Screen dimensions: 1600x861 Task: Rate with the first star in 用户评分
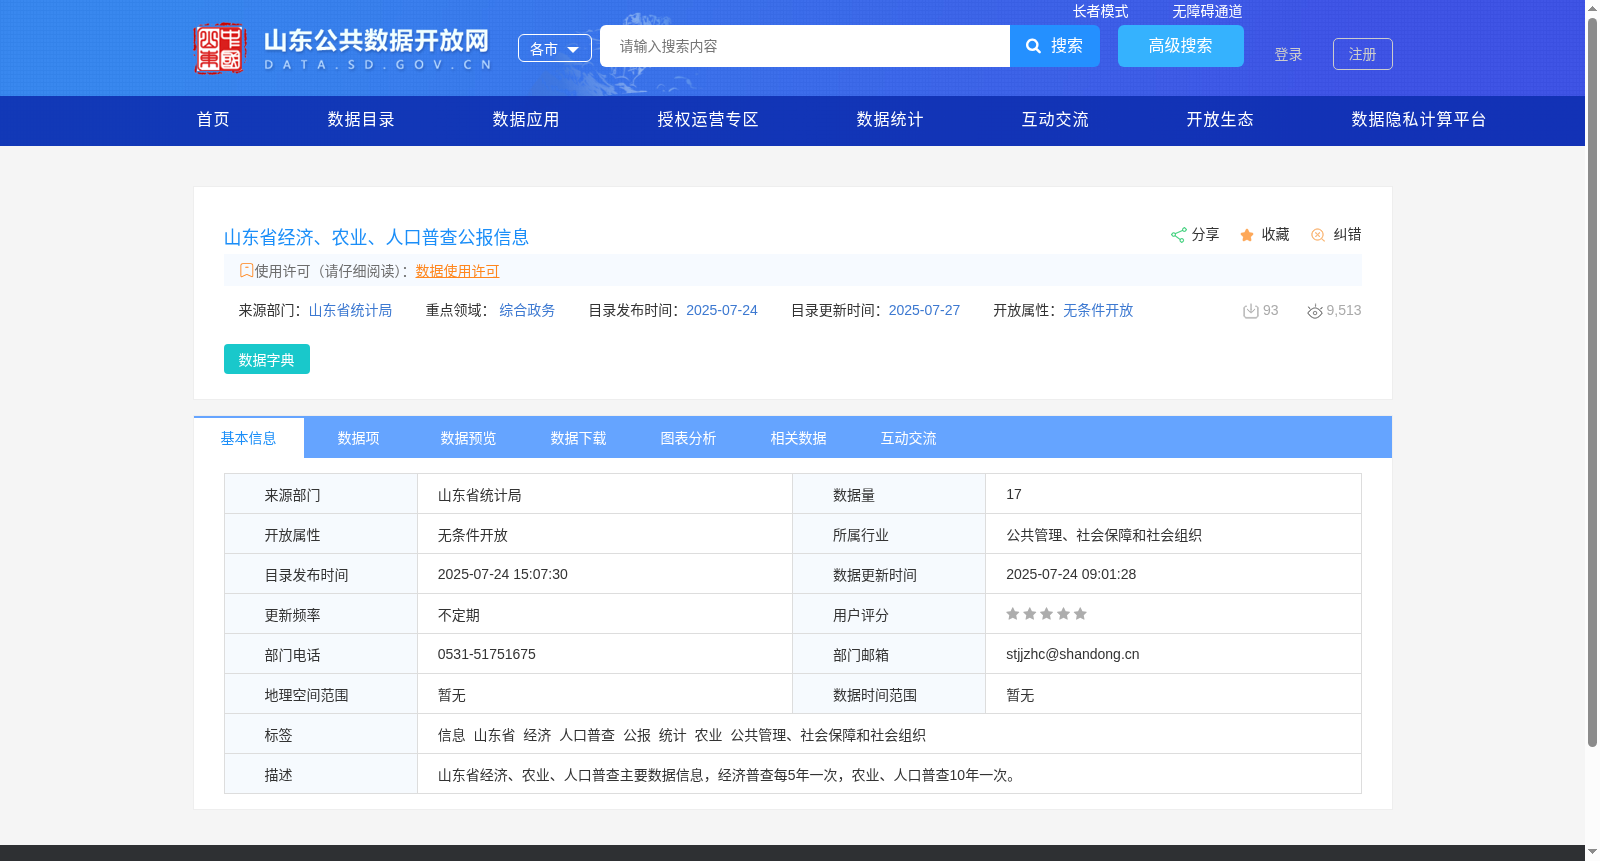[x=1013, y=614]
